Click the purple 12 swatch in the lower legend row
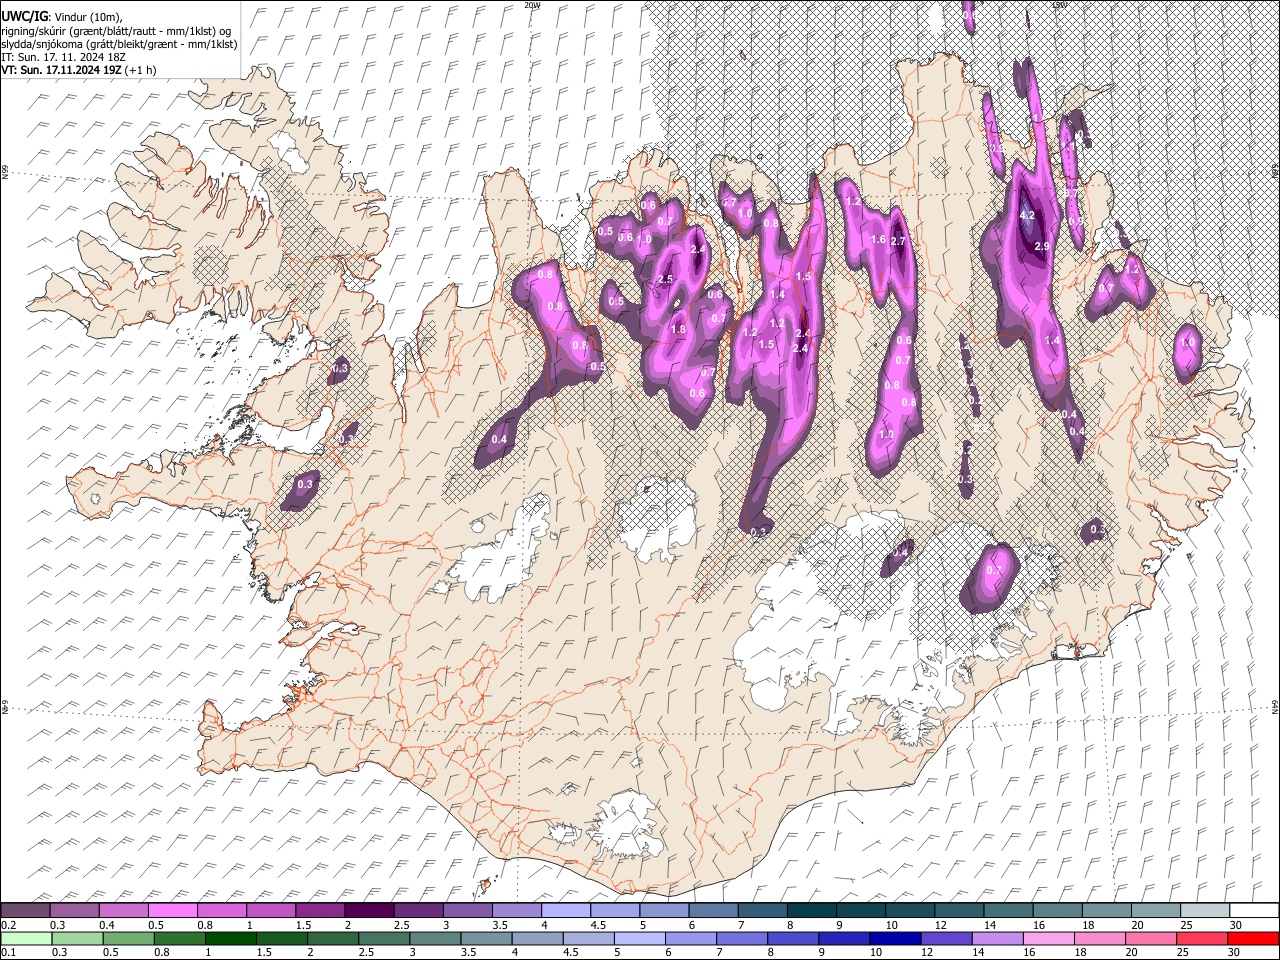 pos(945,938)
